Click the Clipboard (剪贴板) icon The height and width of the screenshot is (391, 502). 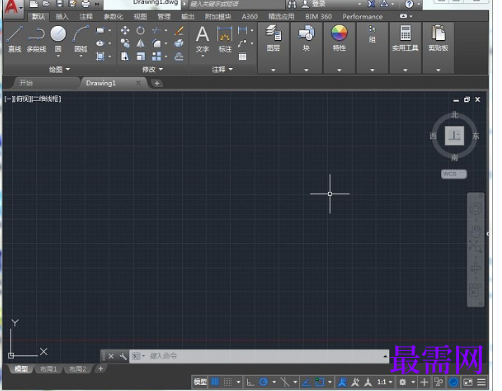tap(438, 37)
